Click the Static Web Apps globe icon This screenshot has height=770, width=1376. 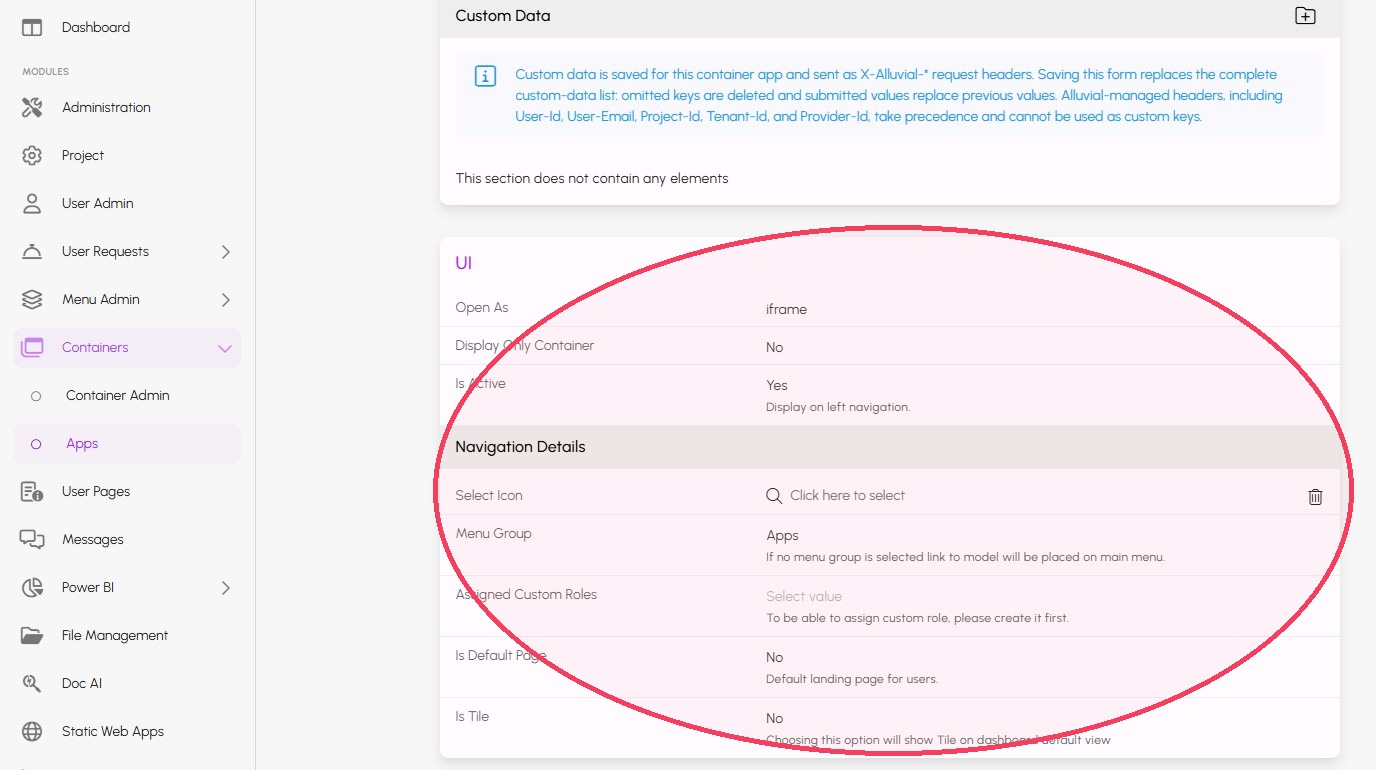pos(32,731)
